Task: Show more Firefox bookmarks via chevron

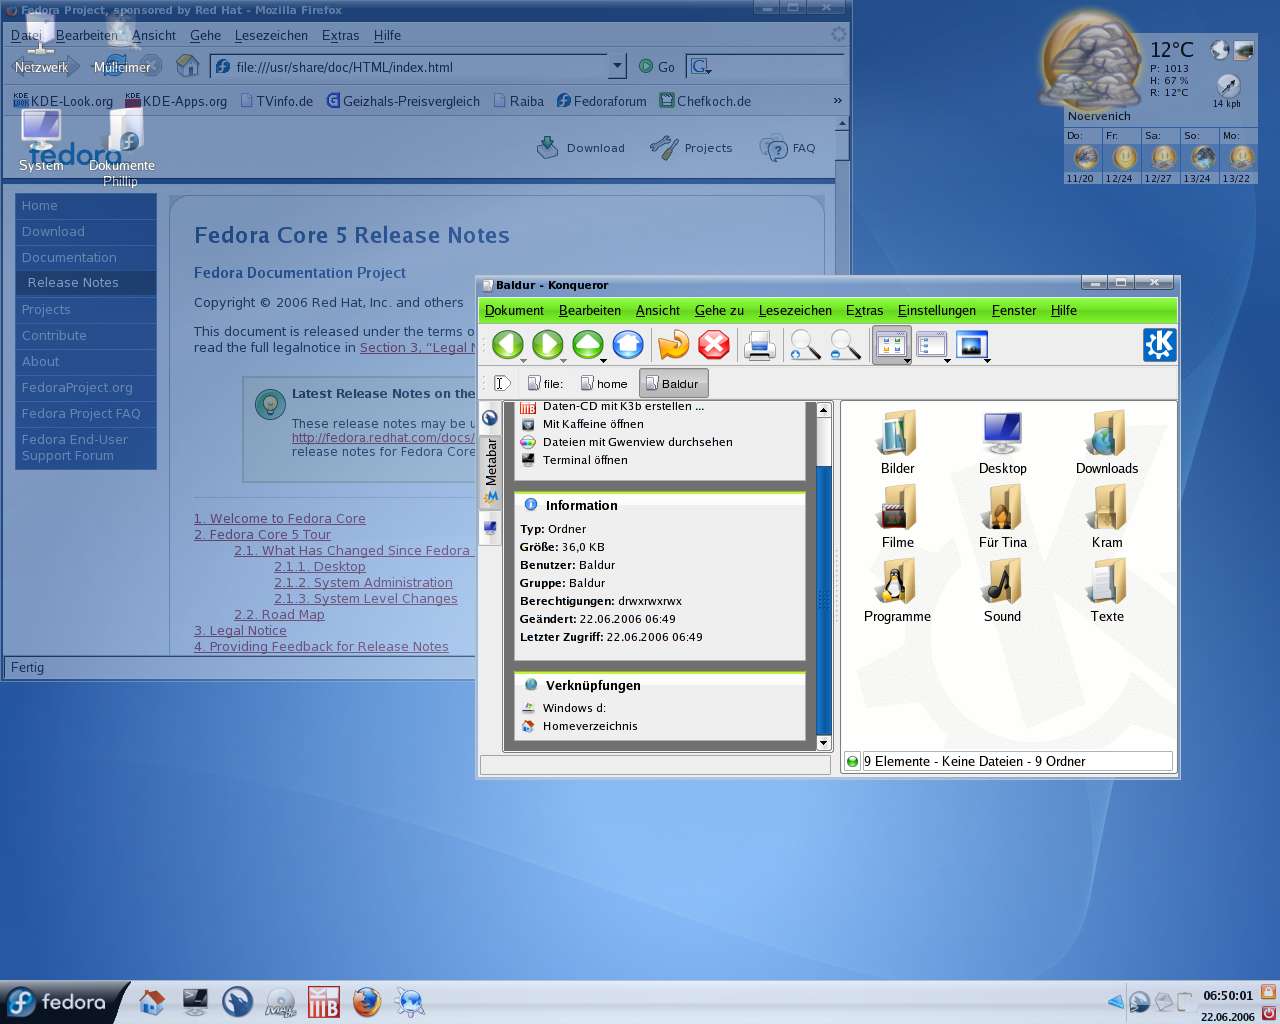Action: tap(837, 100)
